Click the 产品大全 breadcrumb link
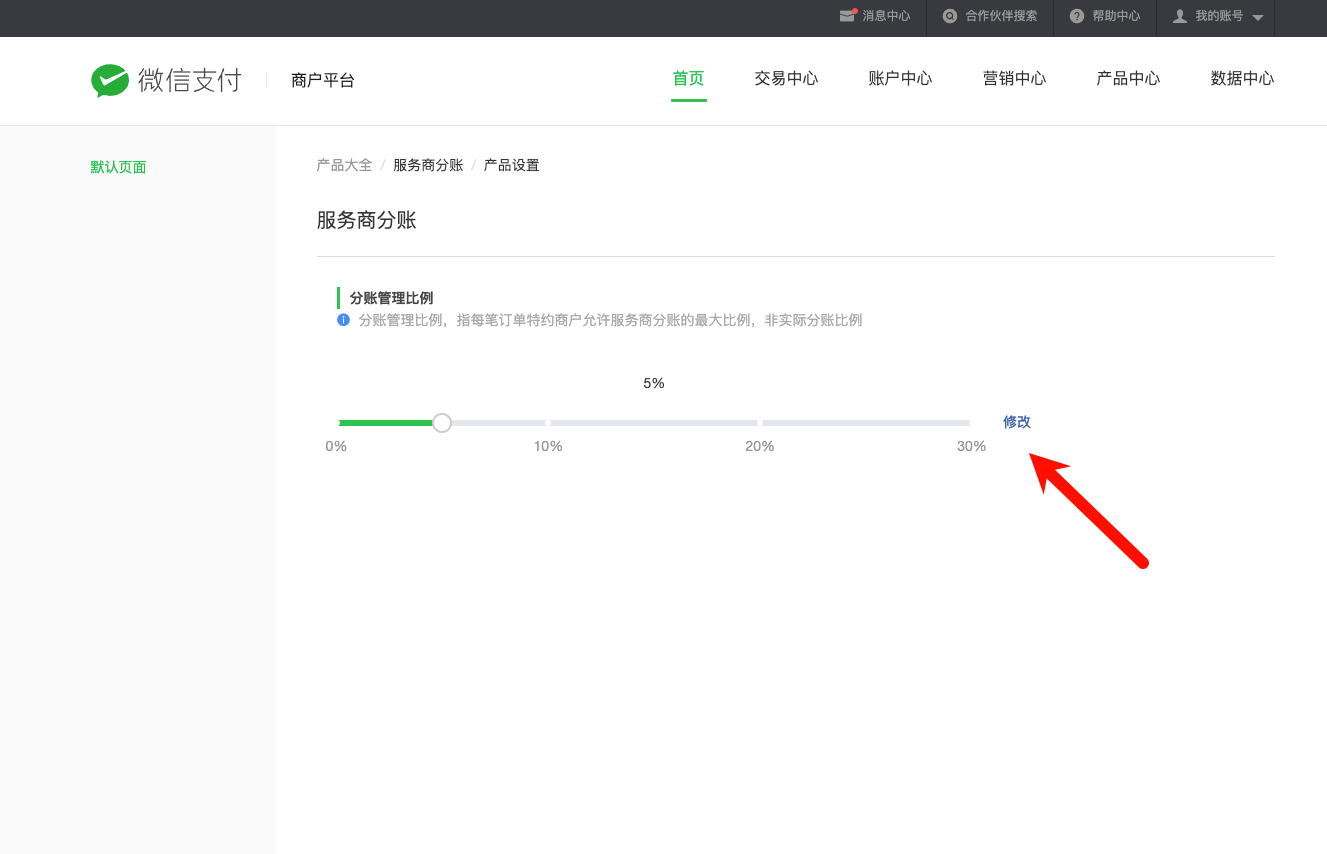Screen dimensions: 1327x854 344,165
